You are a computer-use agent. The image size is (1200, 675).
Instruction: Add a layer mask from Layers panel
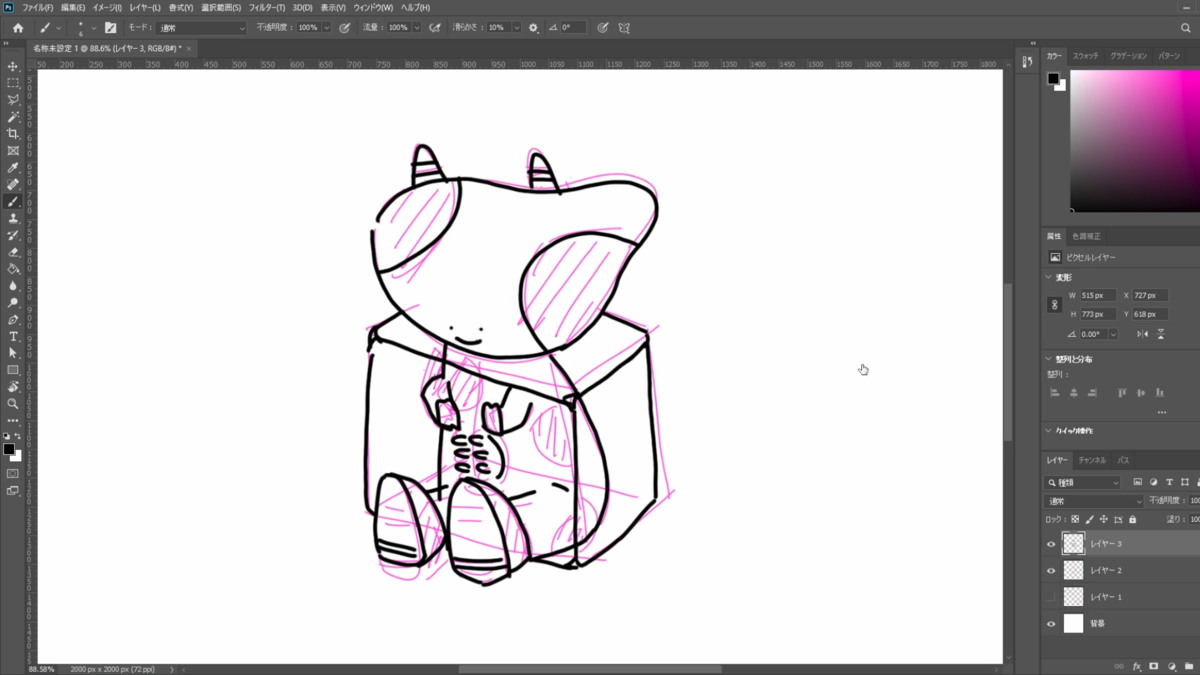coord(1153,666)
